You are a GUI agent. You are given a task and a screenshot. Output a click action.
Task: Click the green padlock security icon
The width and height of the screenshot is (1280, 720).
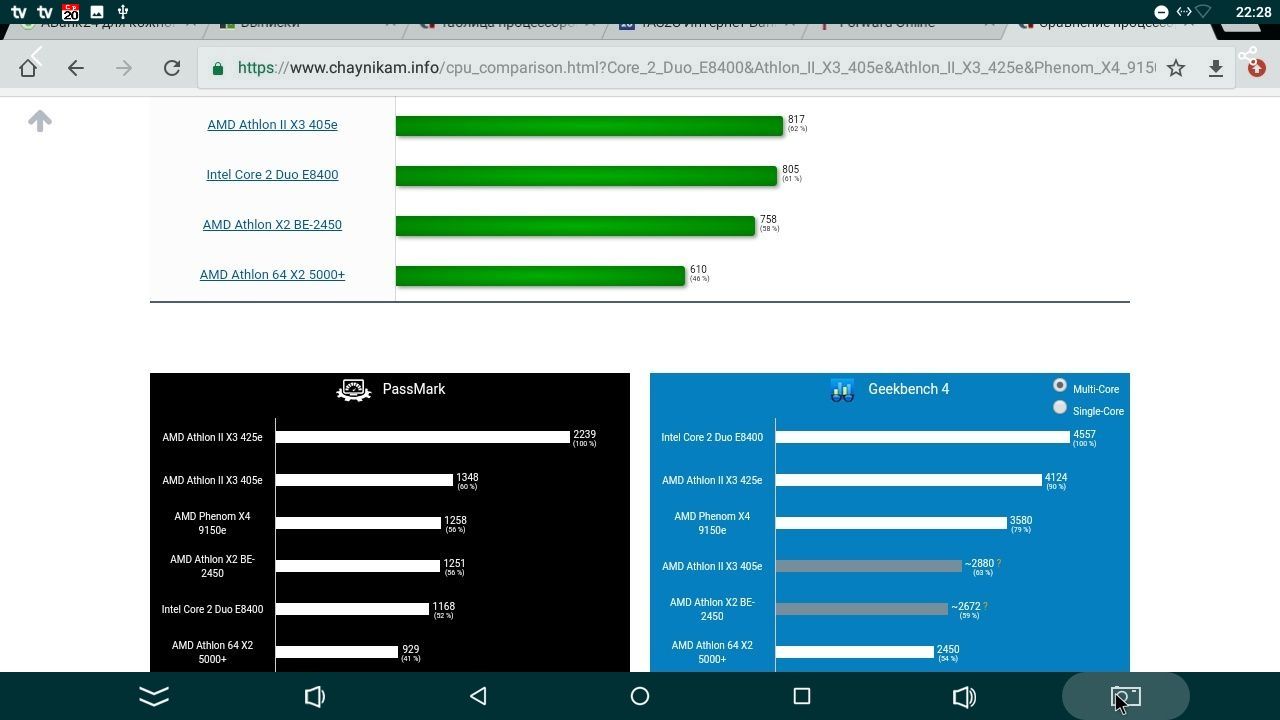(x=217, y=68)
